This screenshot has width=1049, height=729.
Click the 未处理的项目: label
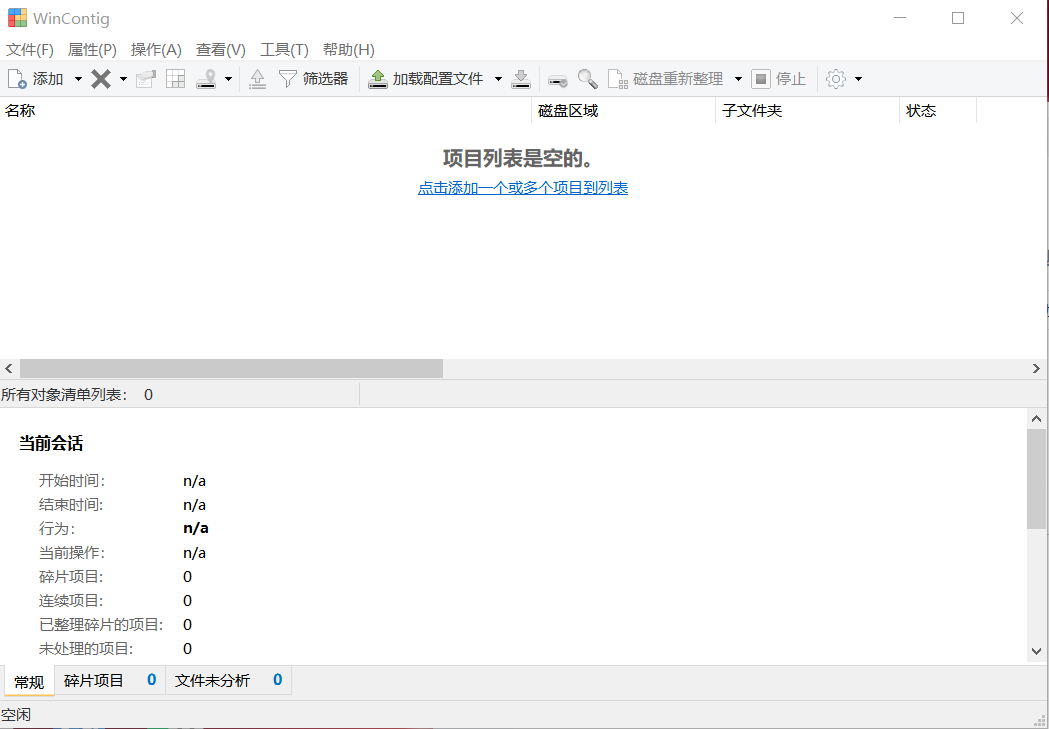pos(86,649)
